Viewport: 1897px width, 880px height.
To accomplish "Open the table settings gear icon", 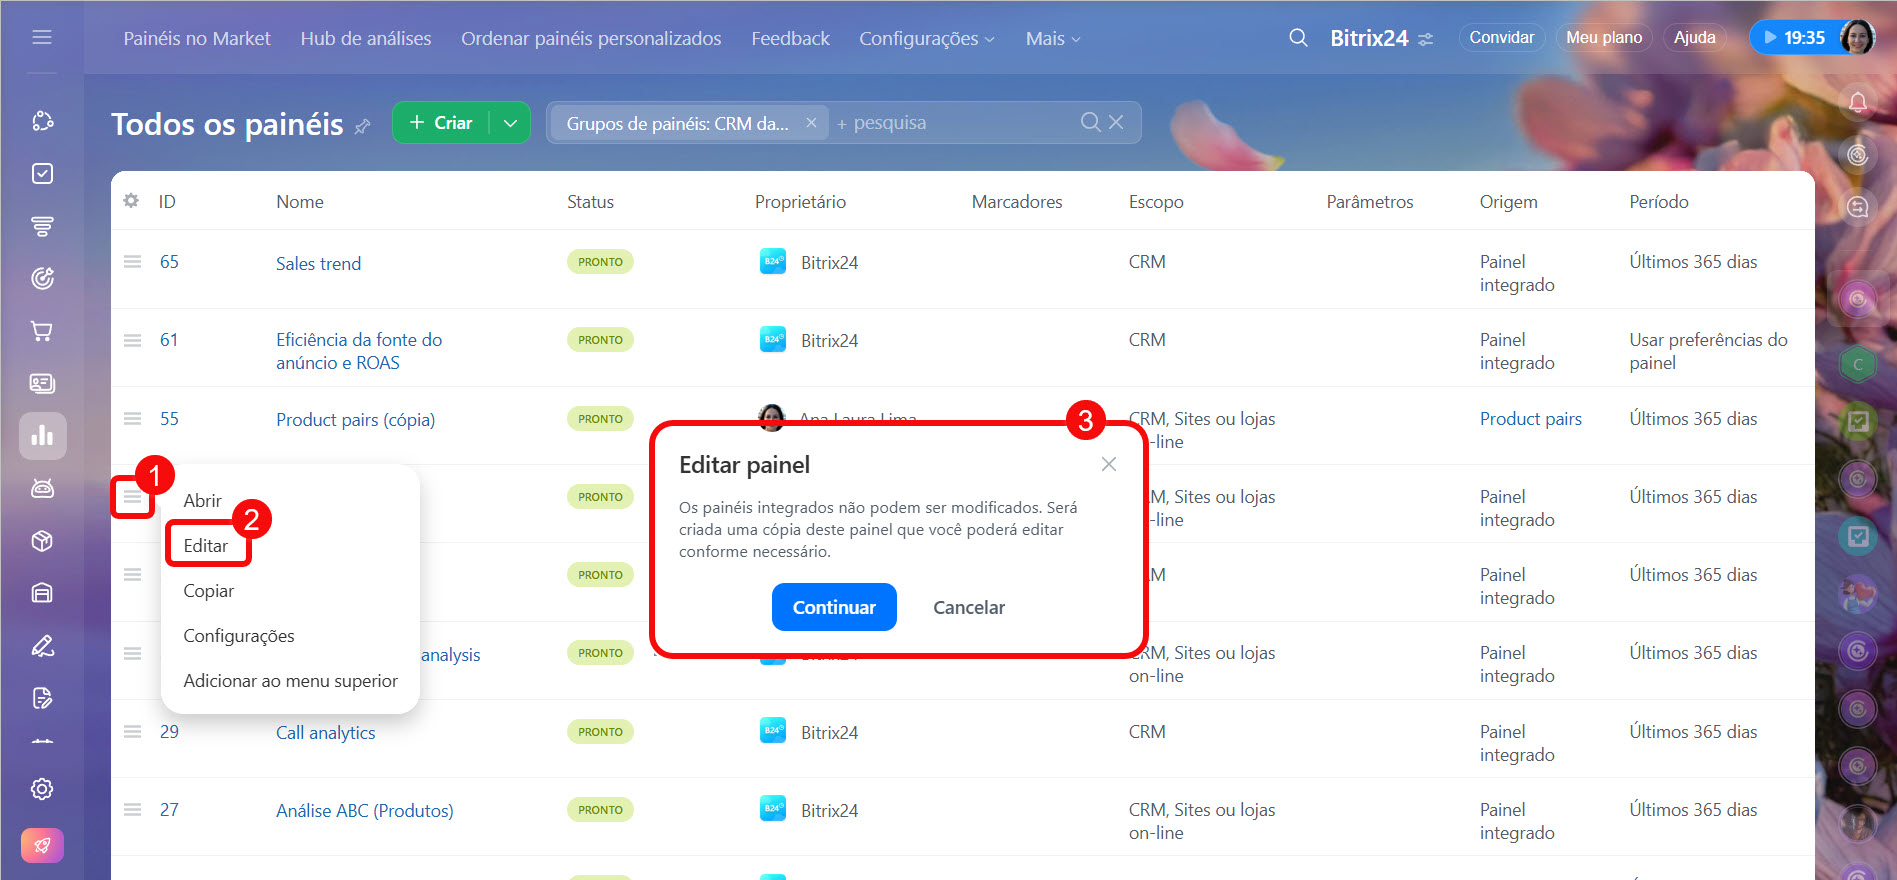I will click(131, 201).
